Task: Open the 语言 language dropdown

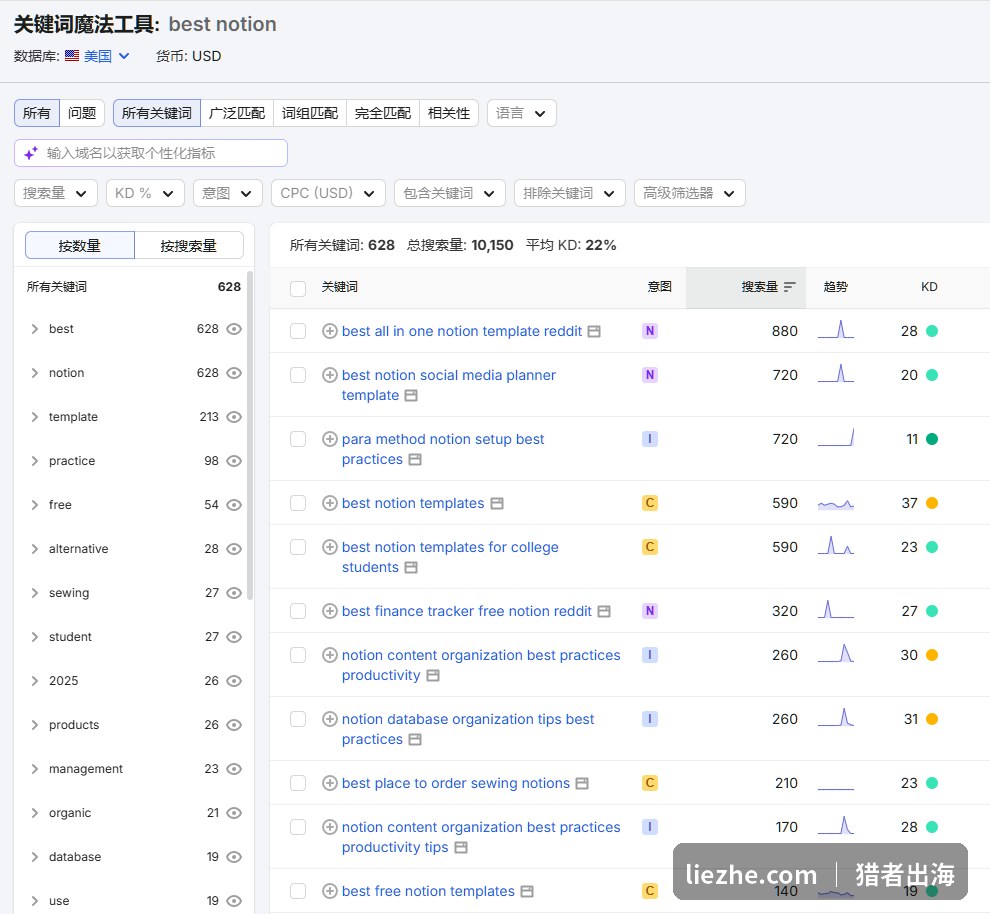Action: click(x=522, y=113)
